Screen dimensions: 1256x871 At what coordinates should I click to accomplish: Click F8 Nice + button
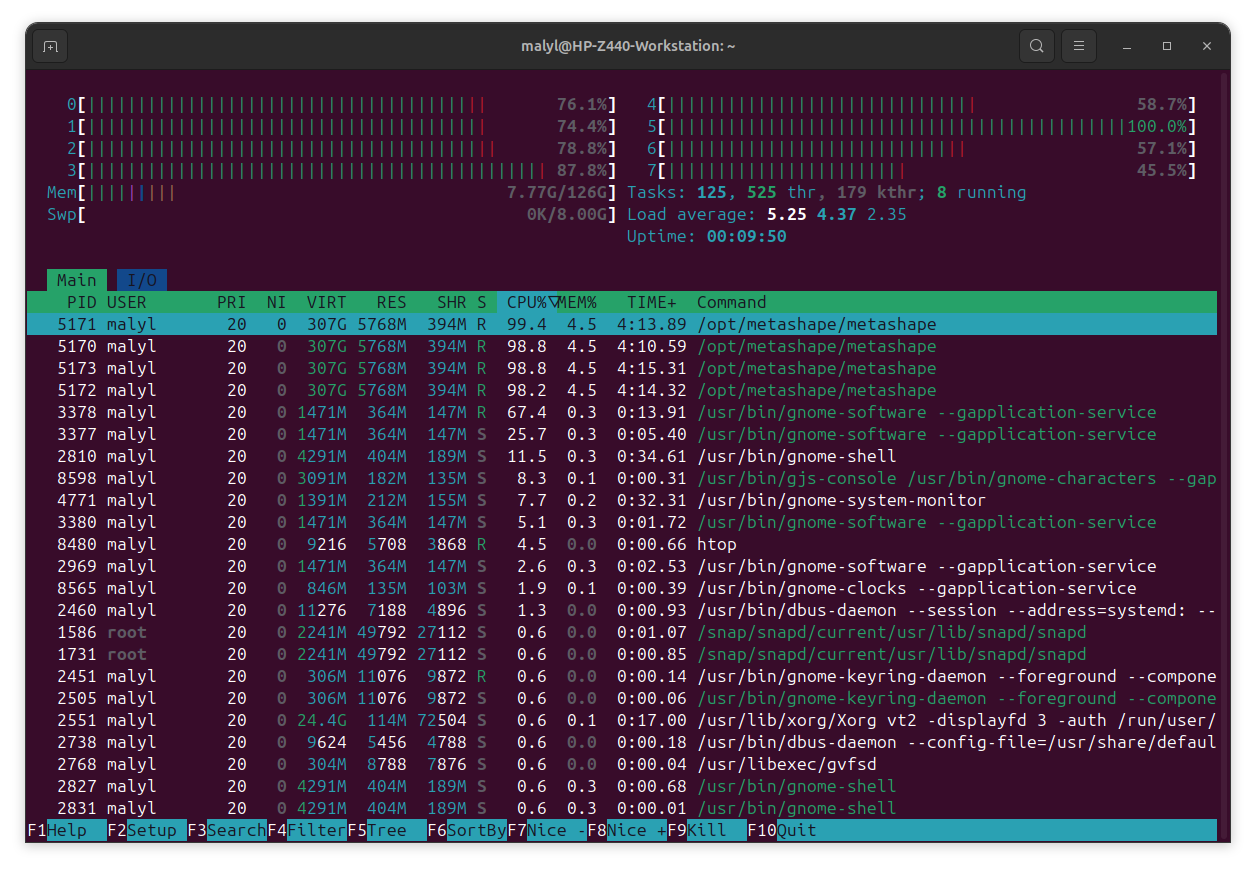(627, 830)
